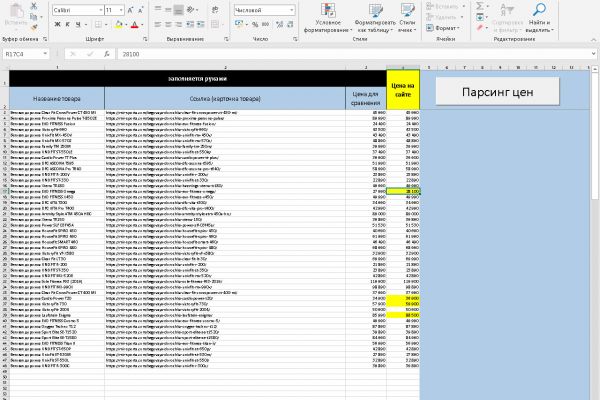
Task: Toggle wrap text in the cell
Action: pyautogui.click(x=215, y=10)
